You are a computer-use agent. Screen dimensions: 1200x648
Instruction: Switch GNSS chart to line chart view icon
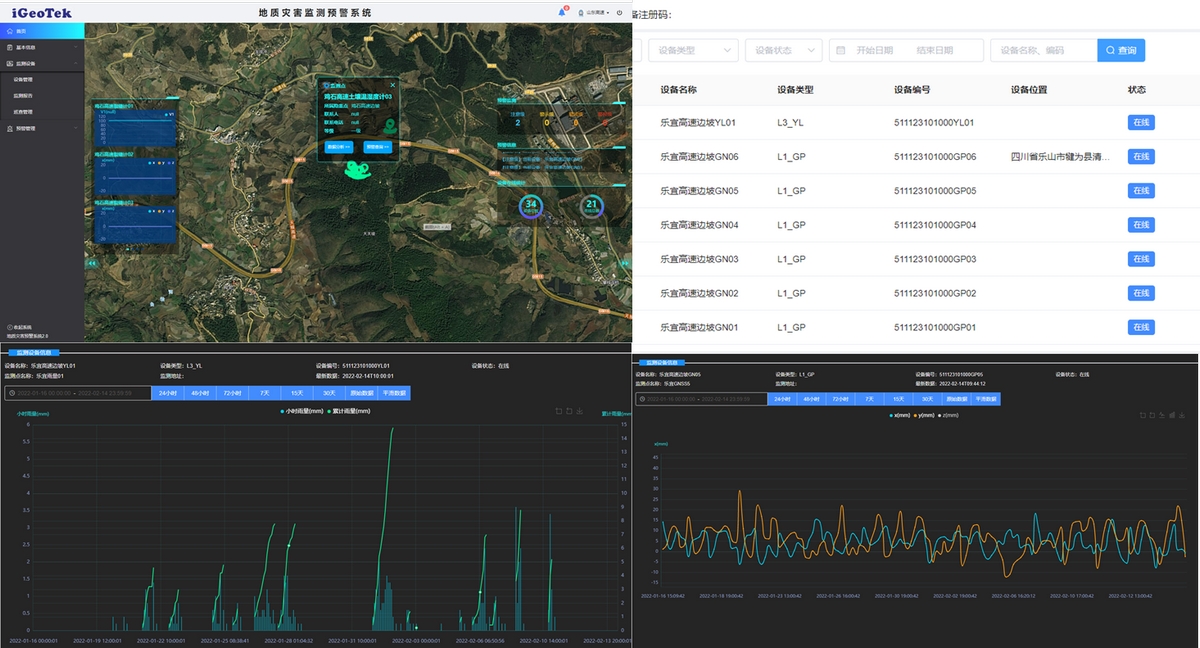[x=1161, y=415]
